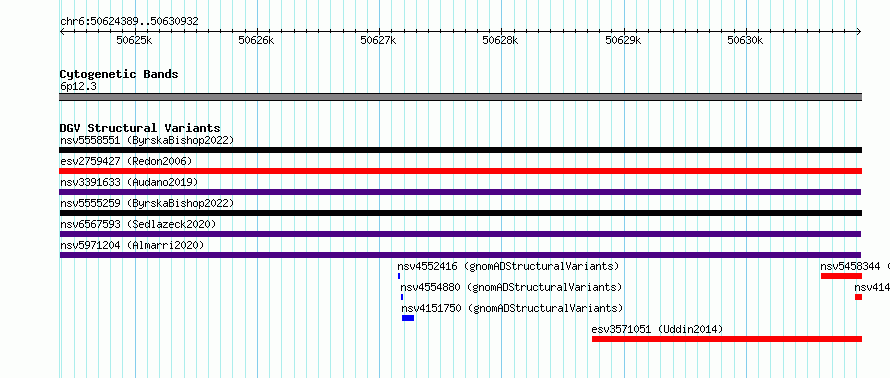The width and height of the screenshot is (890, 378).
Task: Open the nsv3391633 (Audano2019) label
Action: pyautogui.click(x=129, y=182)
